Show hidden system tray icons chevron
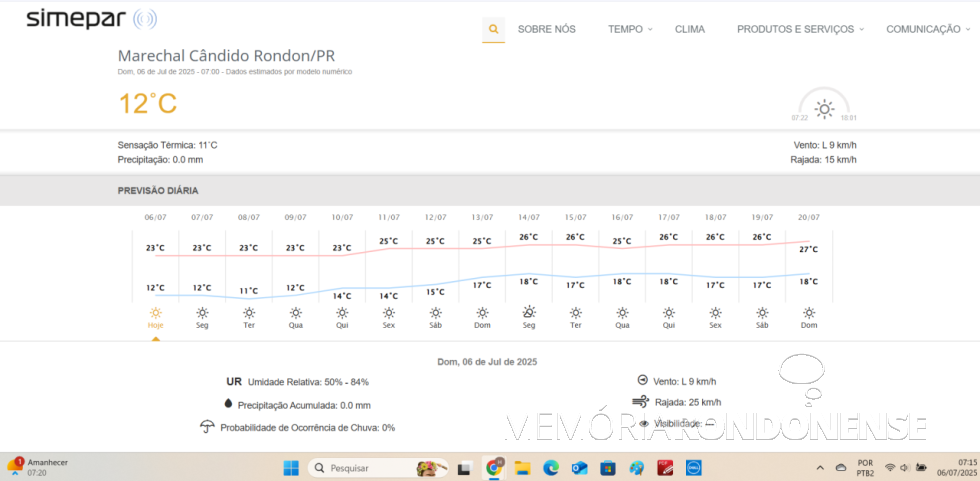Image resolution: width=980 pixels, height=481 pixels. [x=819, y=467]
